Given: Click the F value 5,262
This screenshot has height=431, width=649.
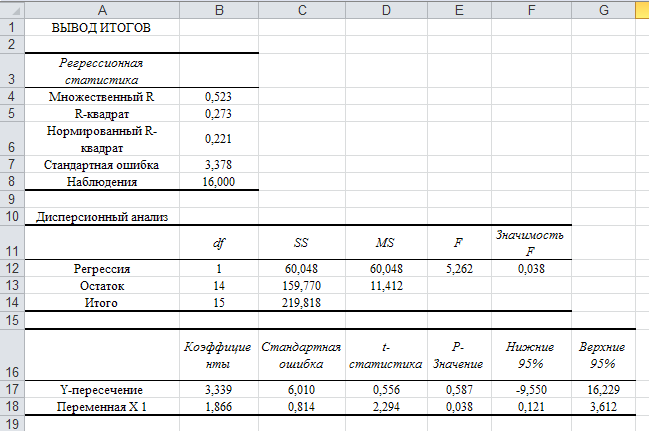Looking at the screenshot, I should click(x=459, y=269).
